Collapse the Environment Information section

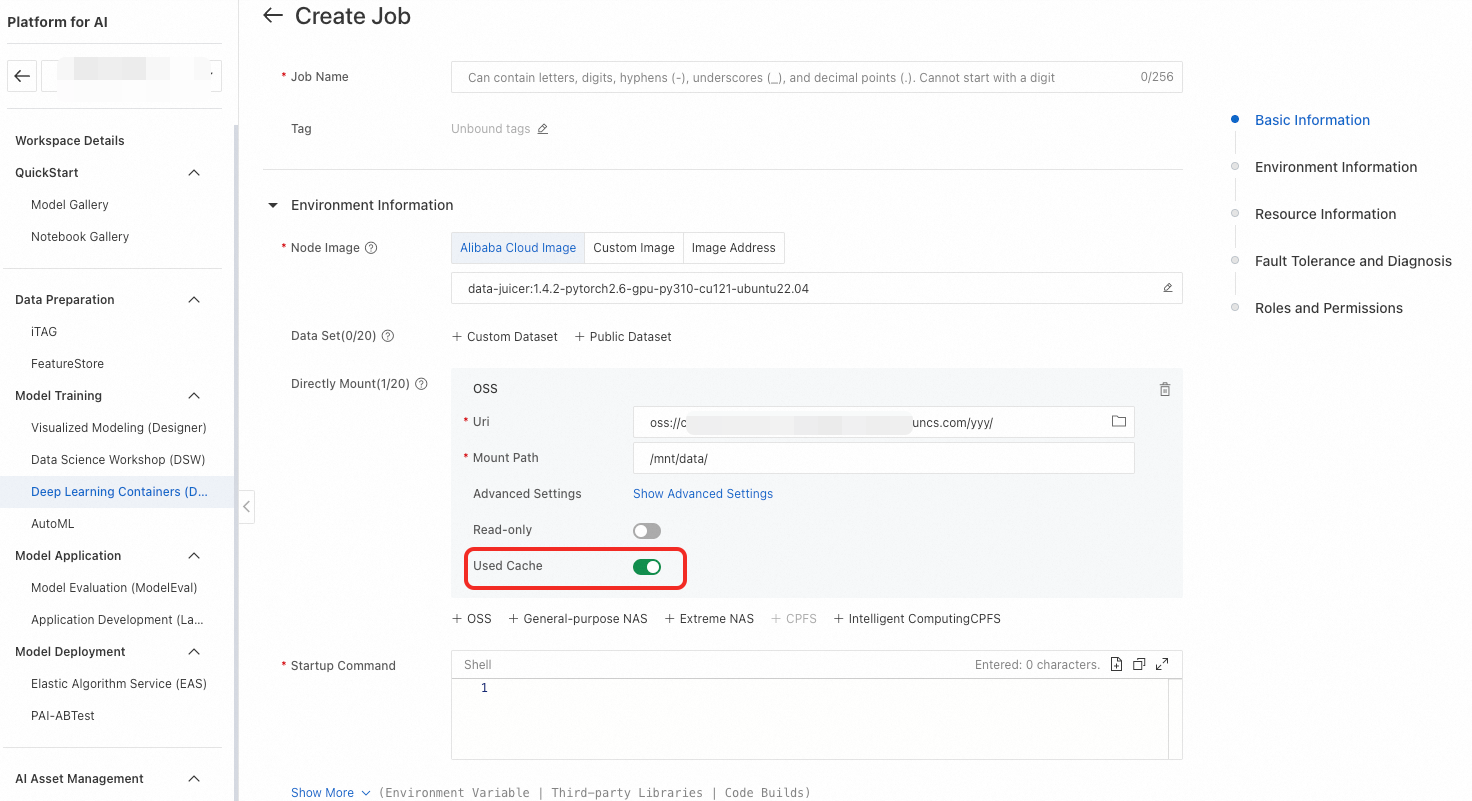click(x=272, y=206)
